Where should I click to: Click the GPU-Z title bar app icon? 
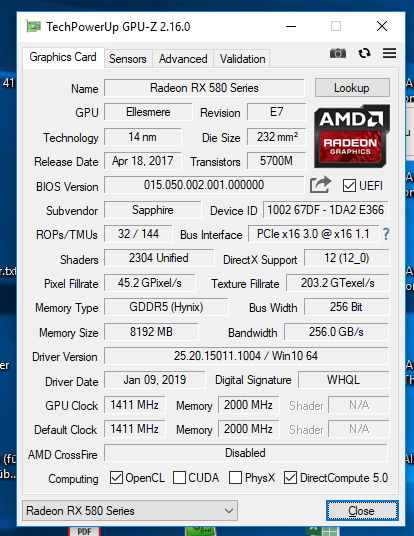coord(33,26)
